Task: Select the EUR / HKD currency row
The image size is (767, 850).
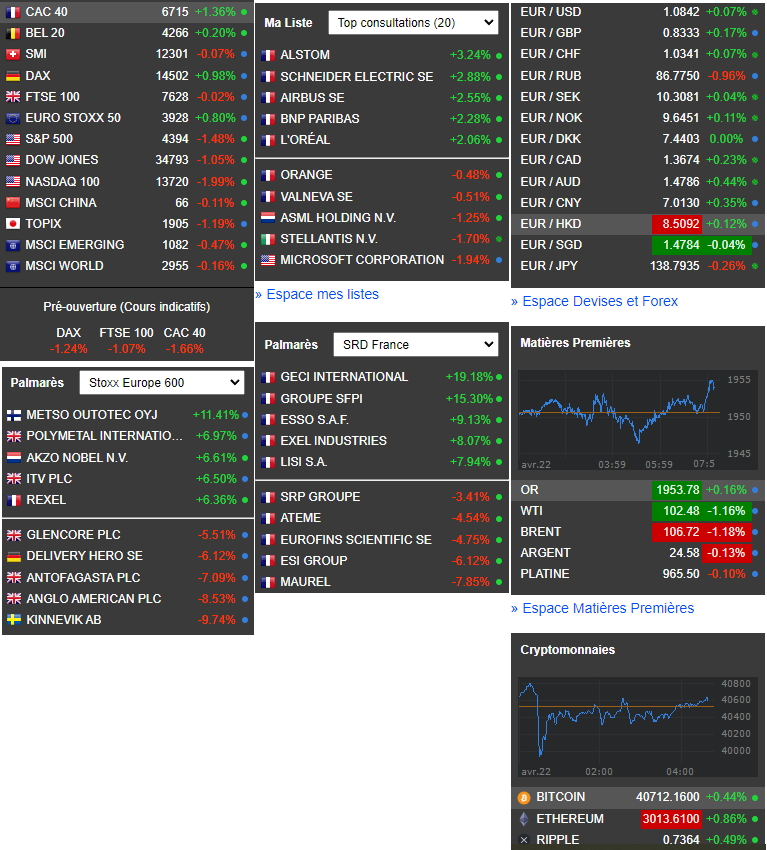Action: 637,224
